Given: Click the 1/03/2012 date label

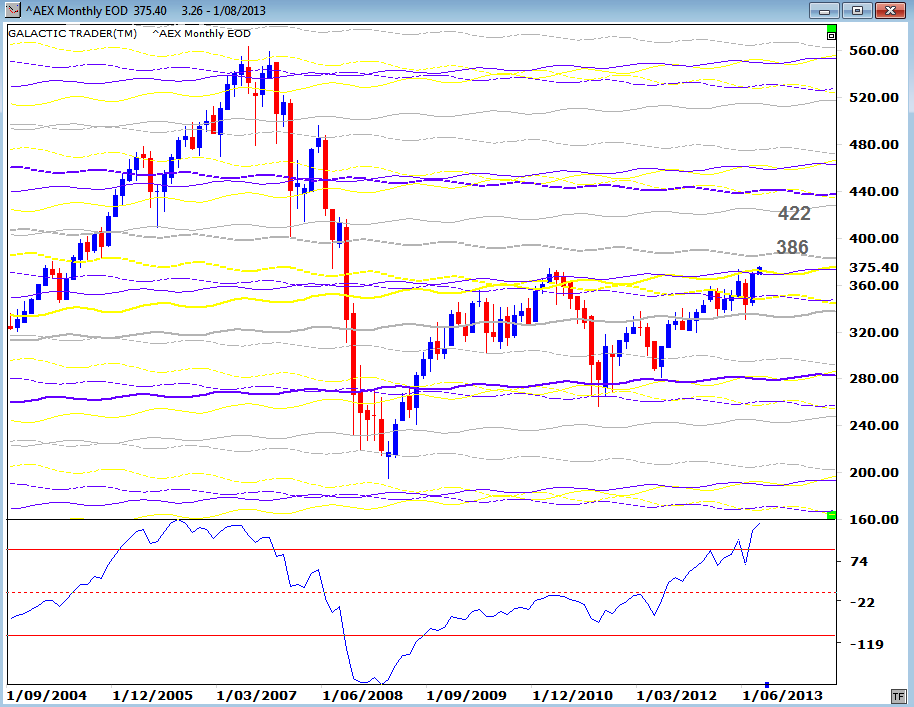Looking at the screenshot, I should coord(676,695).
